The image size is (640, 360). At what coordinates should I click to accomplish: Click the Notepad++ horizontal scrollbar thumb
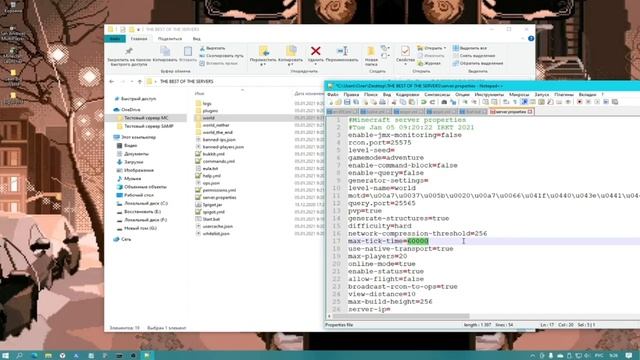[401, 316]
